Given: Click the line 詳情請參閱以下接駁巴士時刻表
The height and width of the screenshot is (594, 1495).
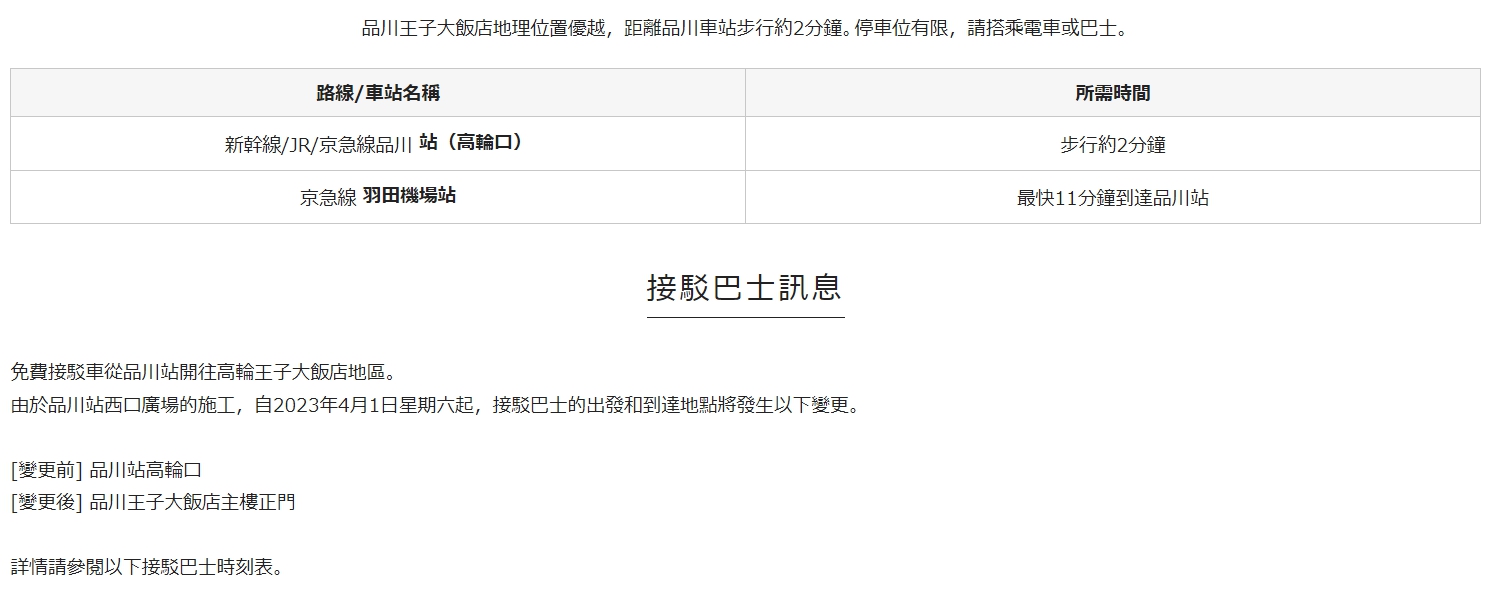Looking at the screenshot, I should point(148,567).
